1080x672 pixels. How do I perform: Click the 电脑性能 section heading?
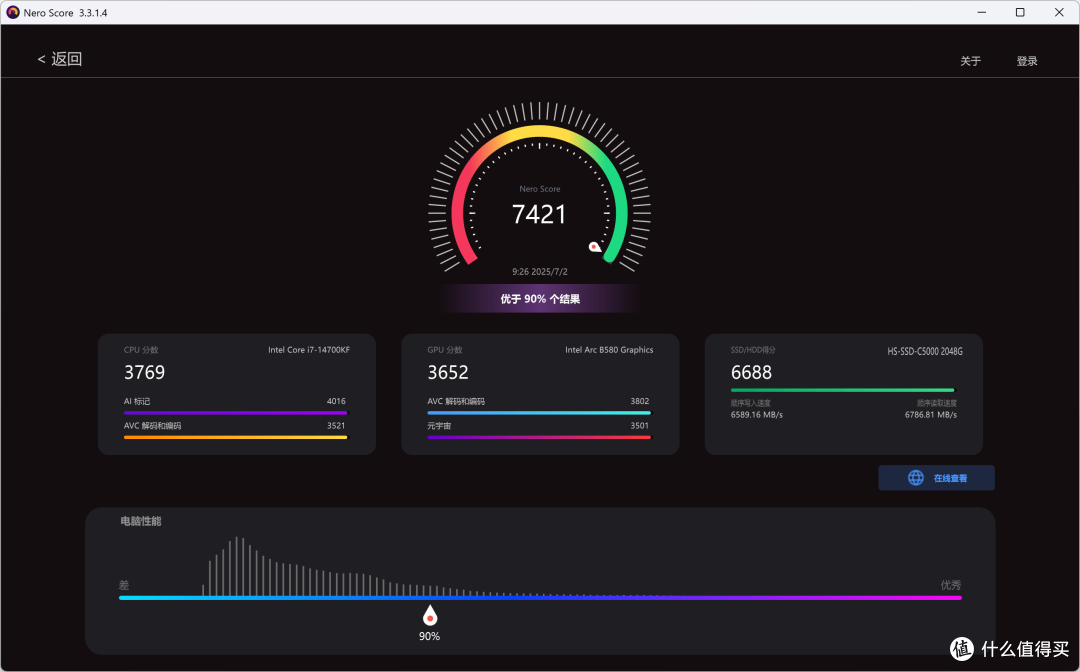(x=141, y=521)
